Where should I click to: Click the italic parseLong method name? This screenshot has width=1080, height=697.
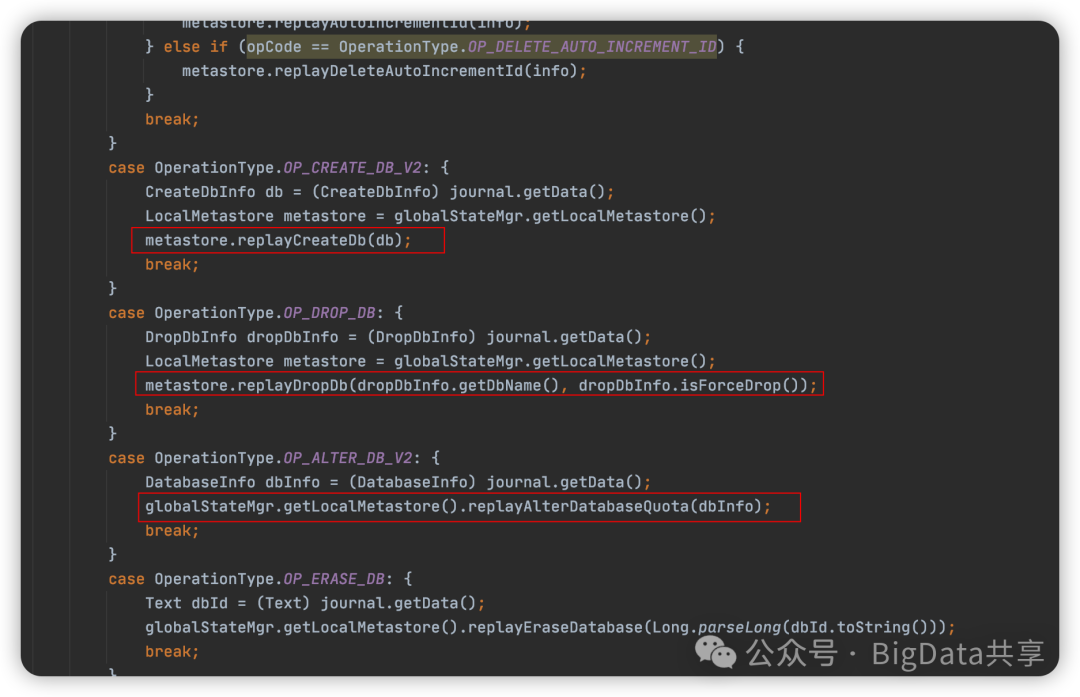click(x=739, y=627)
